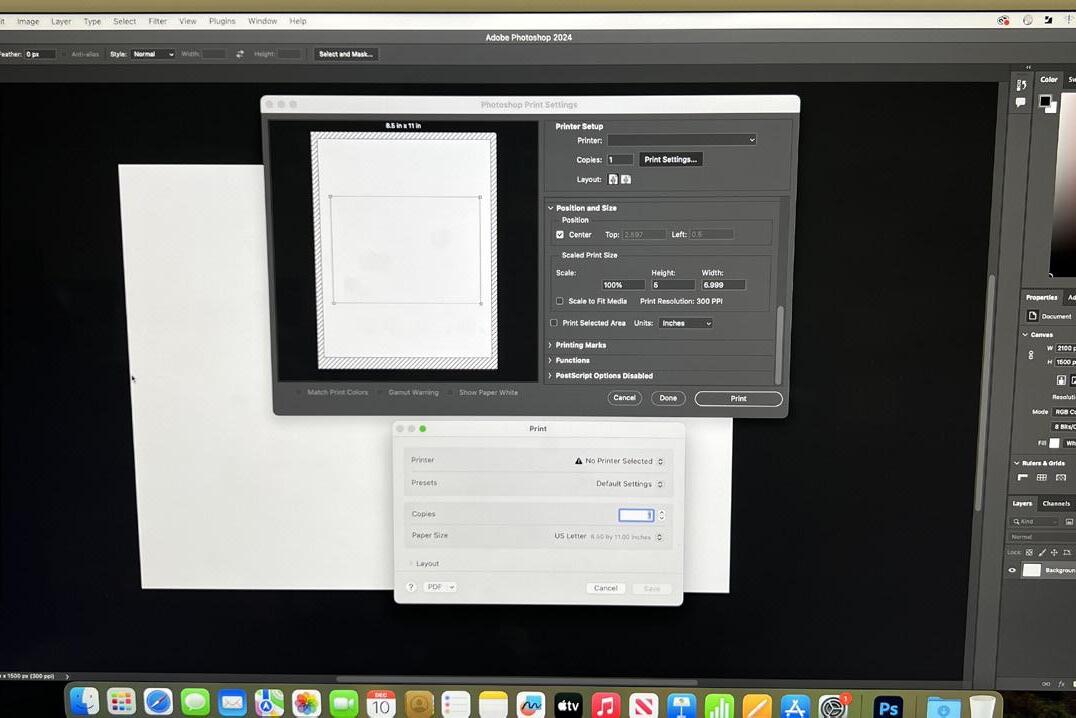Select landscape layout icon in Printer Setup
The image size is (1076, 718).
(626, 179)
